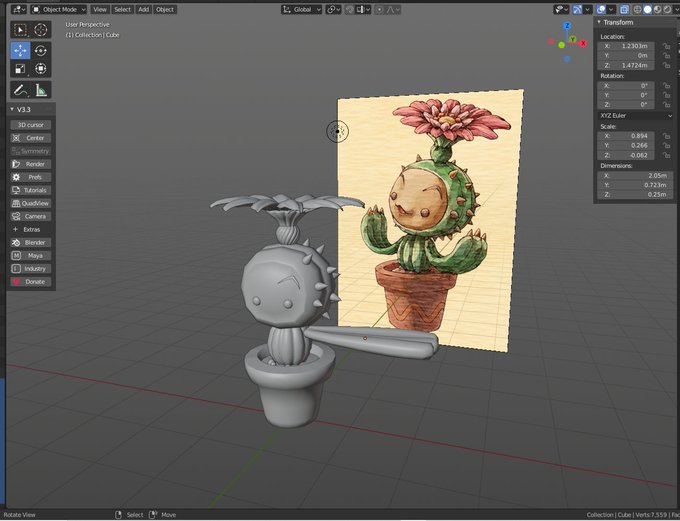Open the editor type dropdown
The width and height of the screenshot is (680, 521).
19,9
